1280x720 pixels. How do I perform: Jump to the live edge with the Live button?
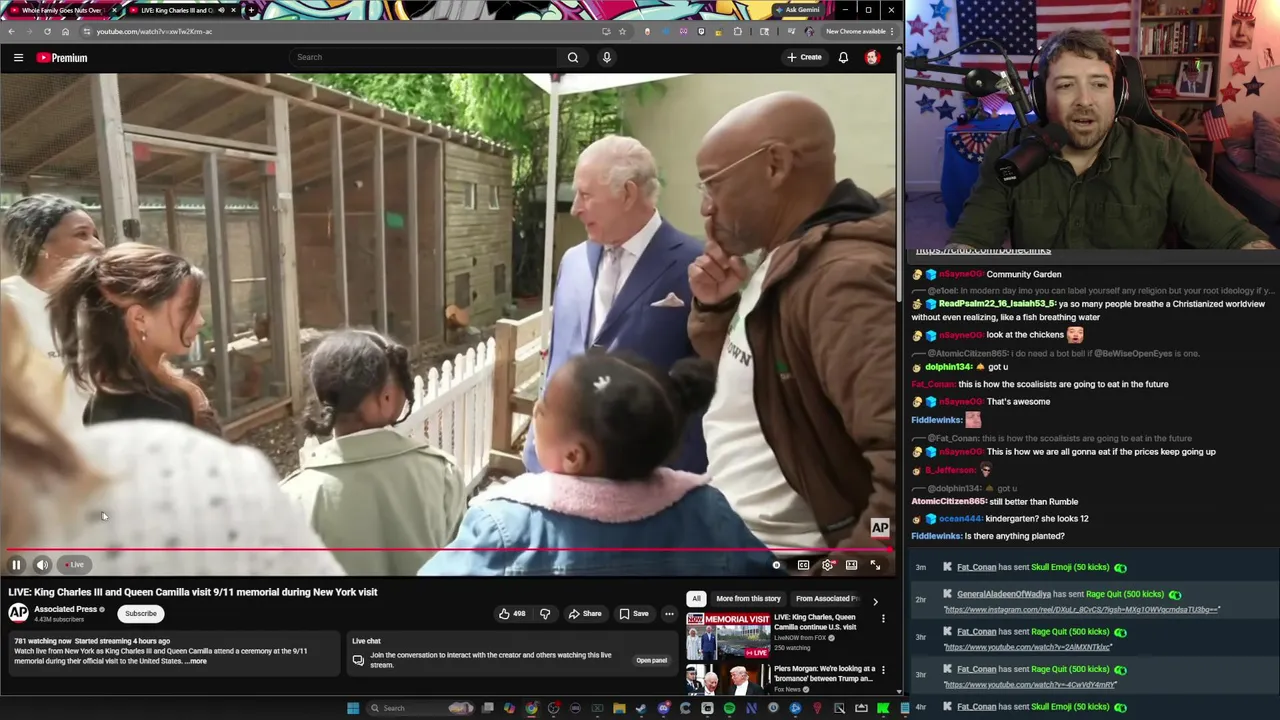(x=74, y=565)
